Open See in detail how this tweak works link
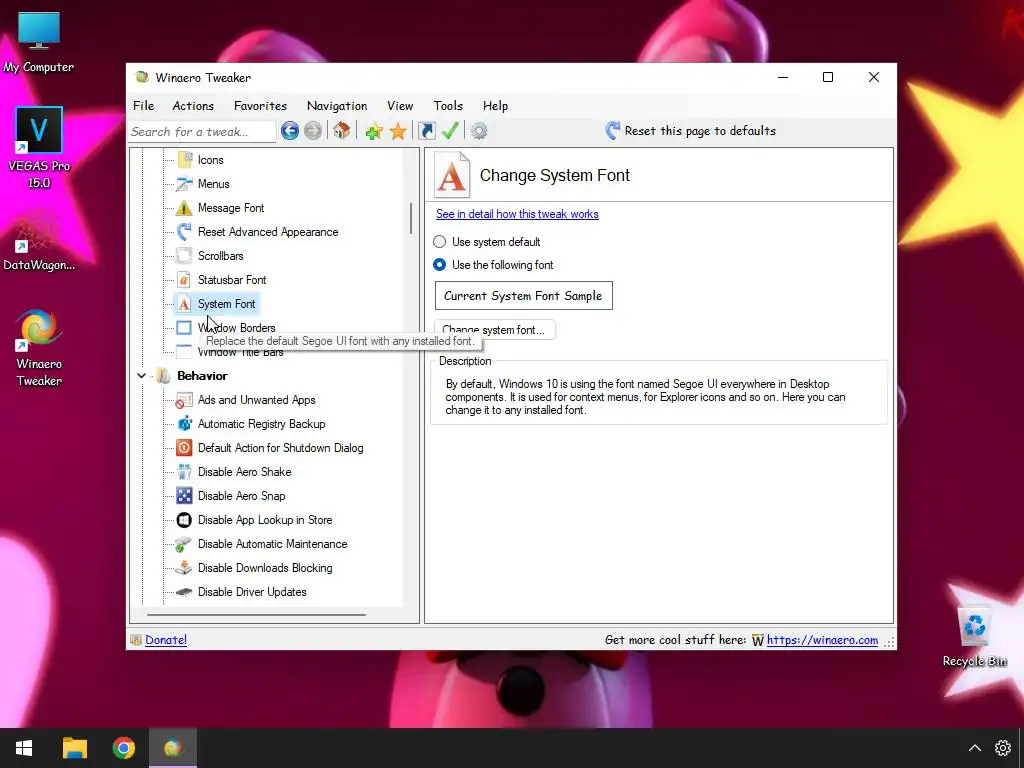This screenshot has height=768, width=1024. click(517, 214)
